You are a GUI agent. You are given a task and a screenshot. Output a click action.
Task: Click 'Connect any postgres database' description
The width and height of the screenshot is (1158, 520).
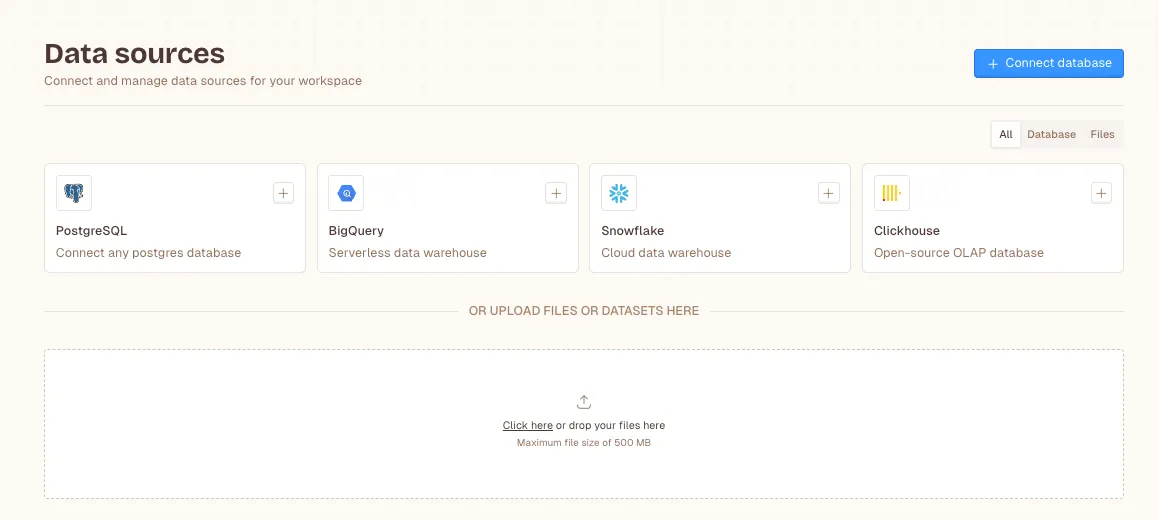tap(148, 253)
